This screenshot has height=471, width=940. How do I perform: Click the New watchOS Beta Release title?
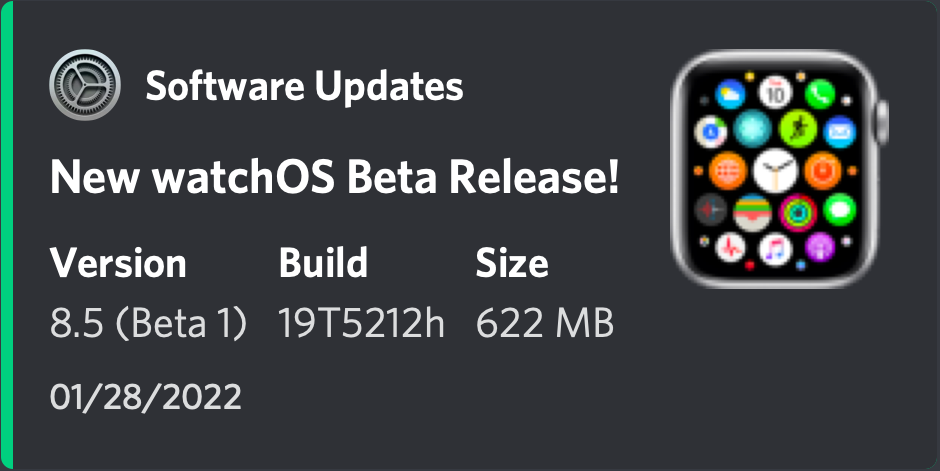click(x=335, y=179)
